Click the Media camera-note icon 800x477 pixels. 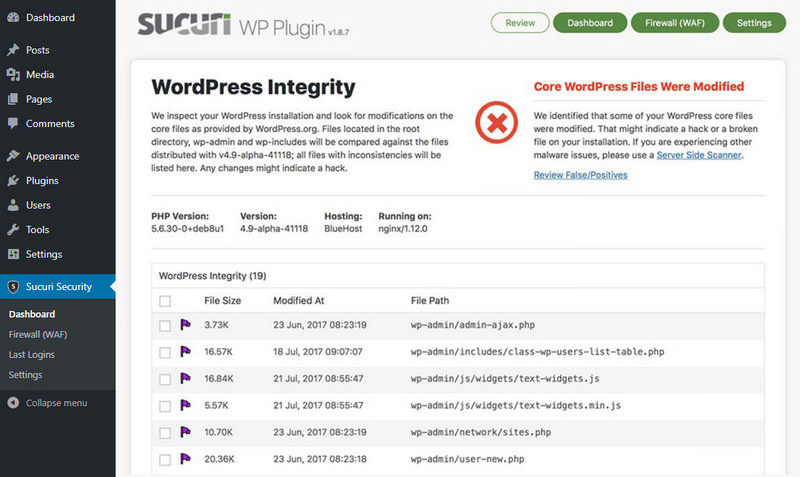(x=13, y=74)
